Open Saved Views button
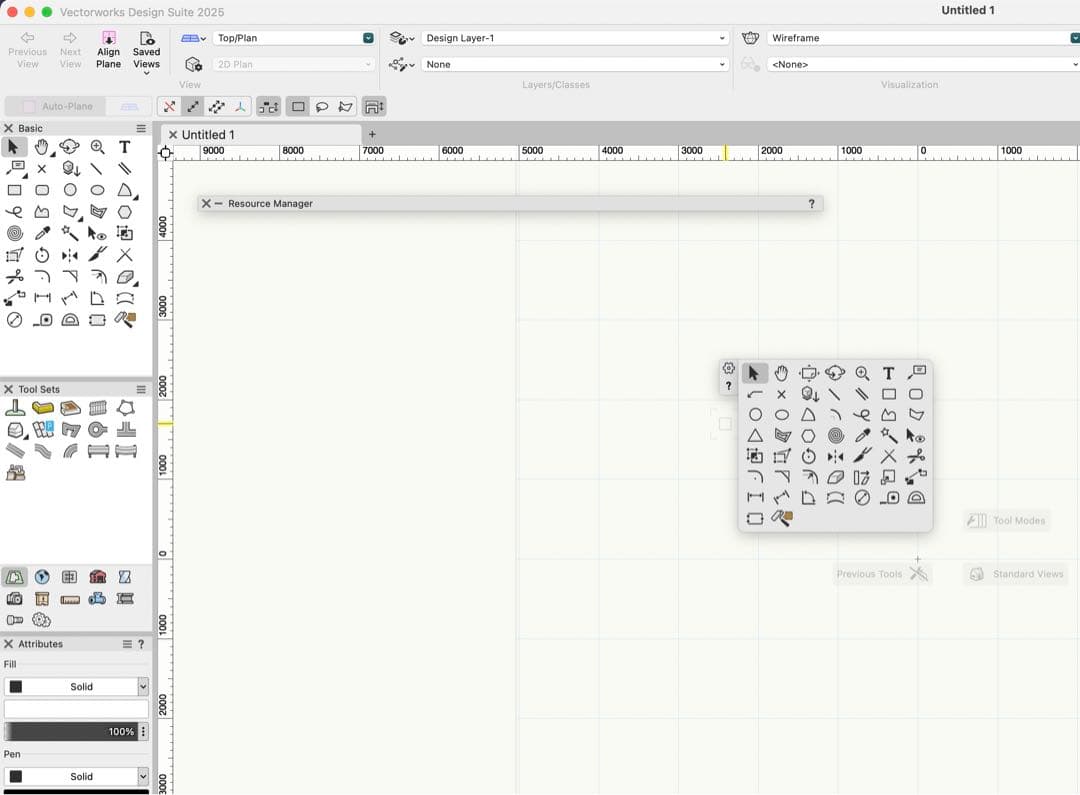Viewport: 1080px width, 795px height. [146, 50]
